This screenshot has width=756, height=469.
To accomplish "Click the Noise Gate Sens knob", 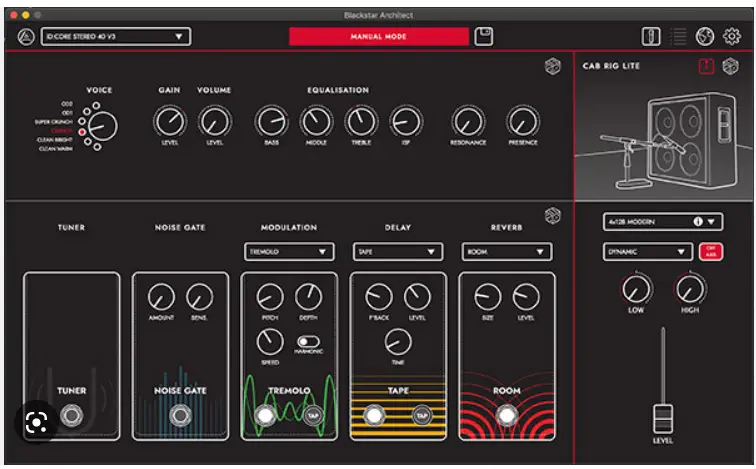I will coord(199,297).
